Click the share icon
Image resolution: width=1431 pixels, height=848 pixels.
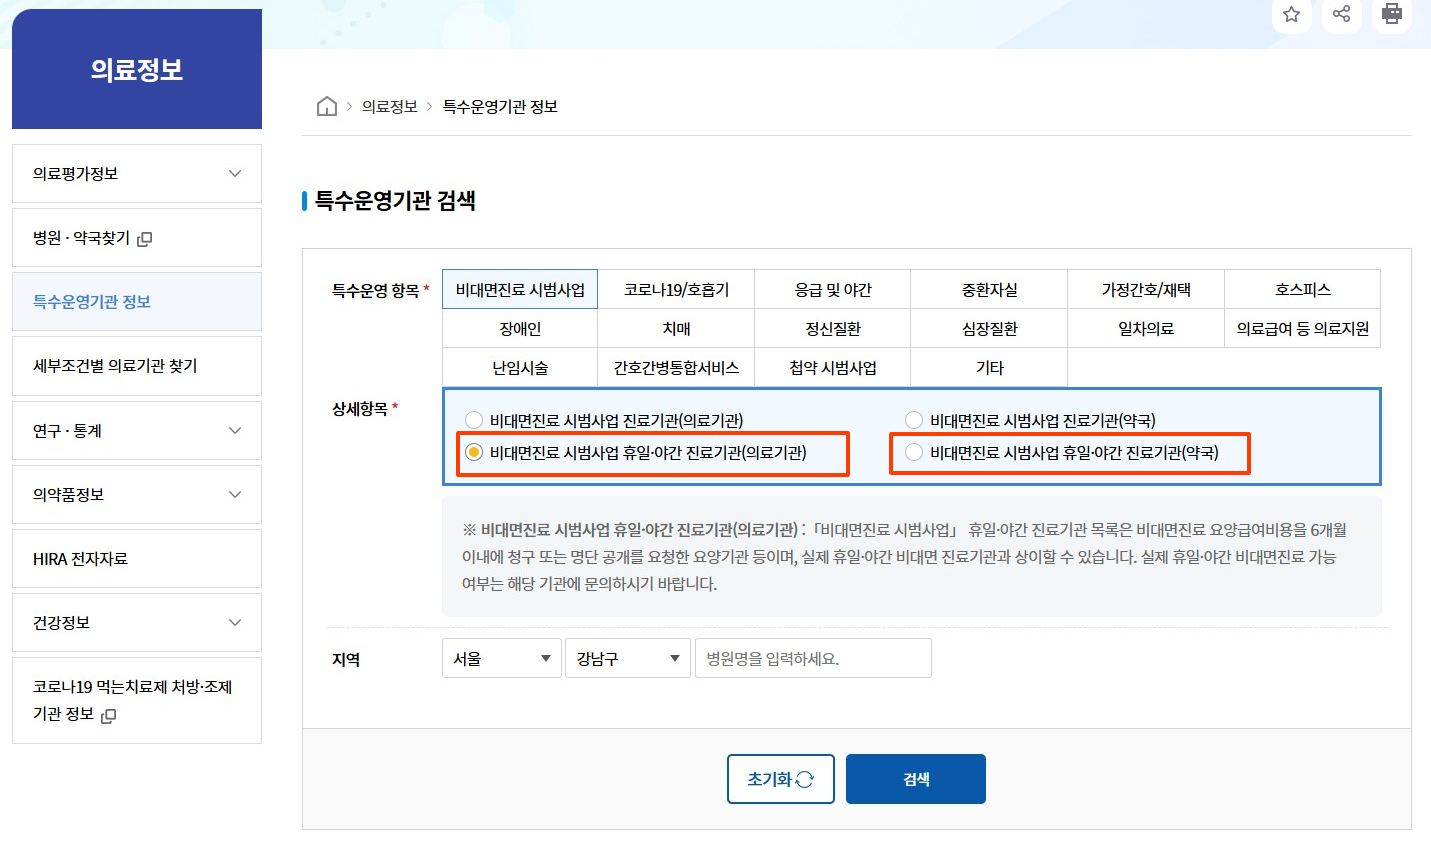point(1342,14)
